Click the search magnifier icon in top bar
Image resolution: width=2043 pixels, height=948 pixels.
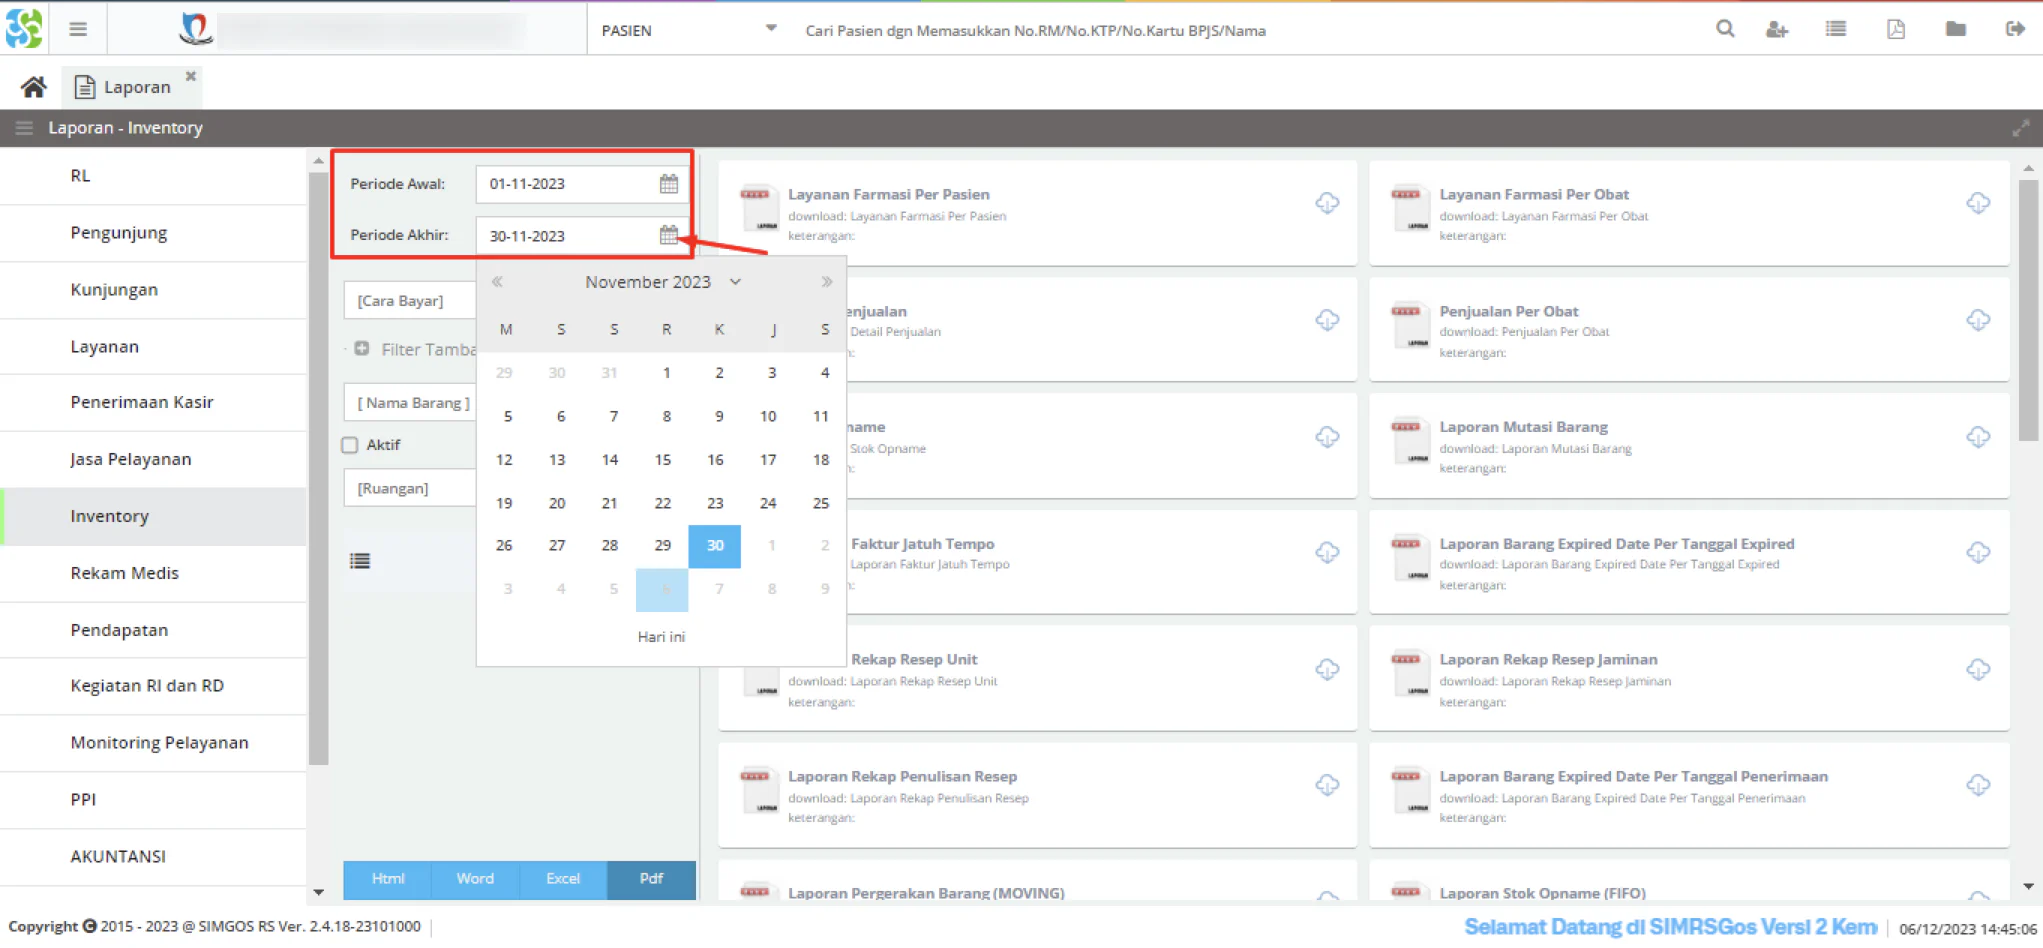1725,29
